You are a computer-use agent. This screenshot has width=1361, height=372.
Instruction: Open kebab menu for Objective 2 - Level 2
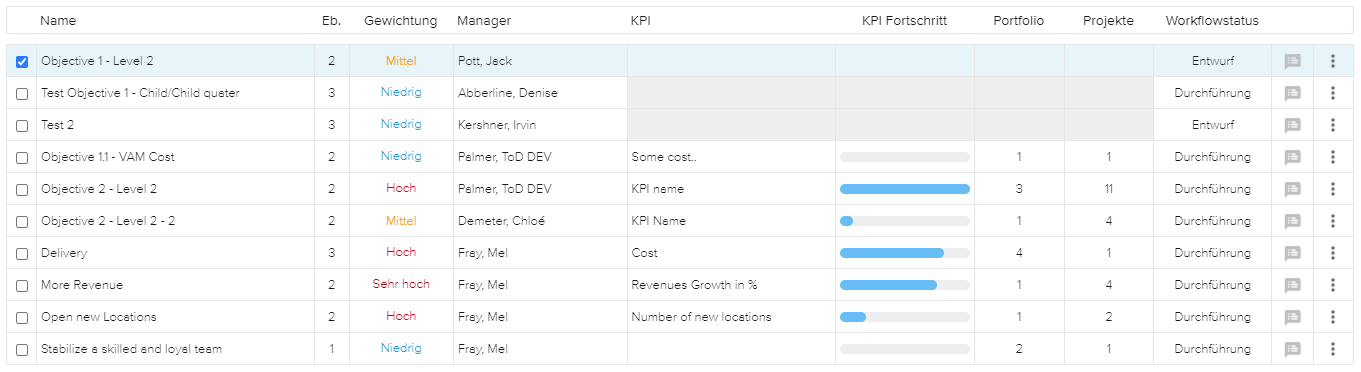pos(1332,189)
